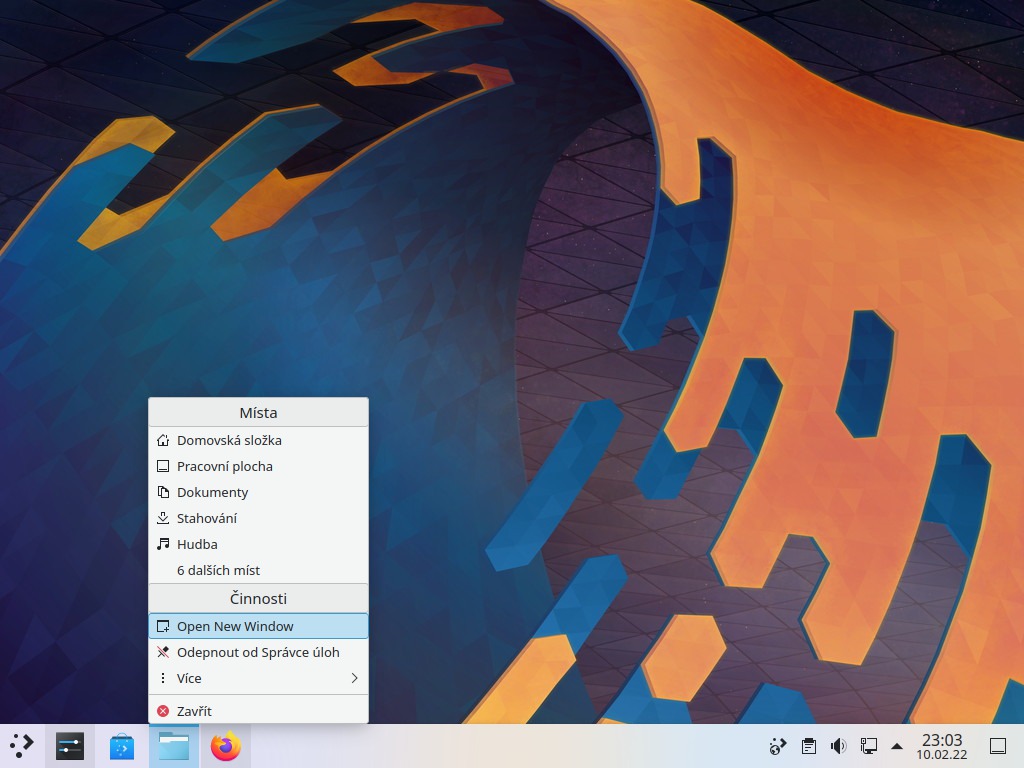Open the clipboard tray icon
This screenshot has width=1024, height=768.
[808, 746]
